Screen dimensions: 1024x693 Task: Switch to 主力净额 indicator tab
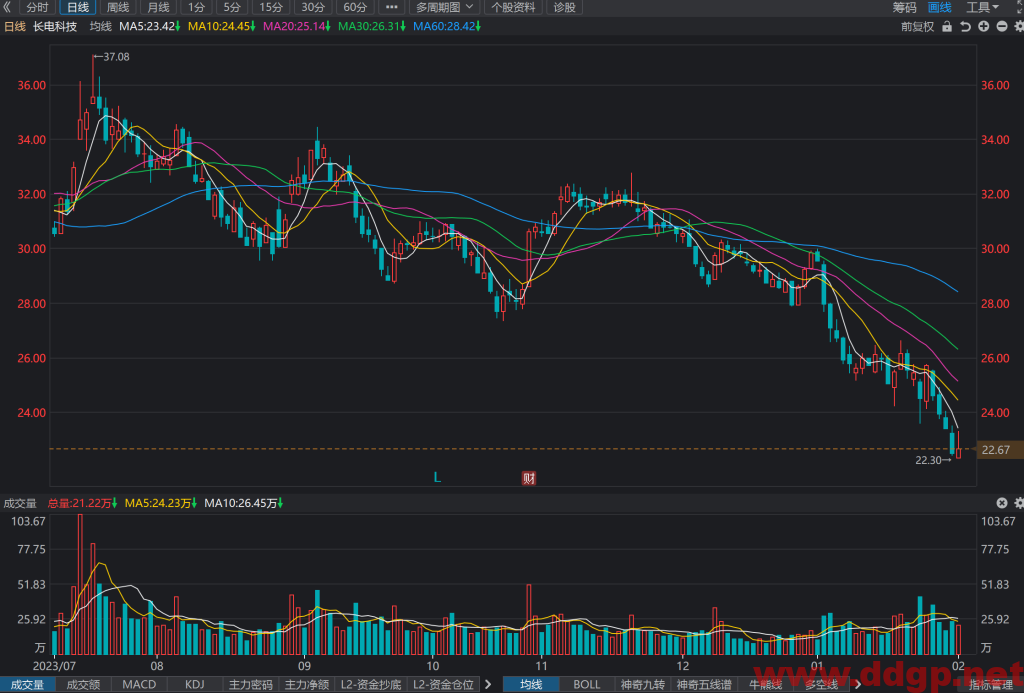point(307,685)
